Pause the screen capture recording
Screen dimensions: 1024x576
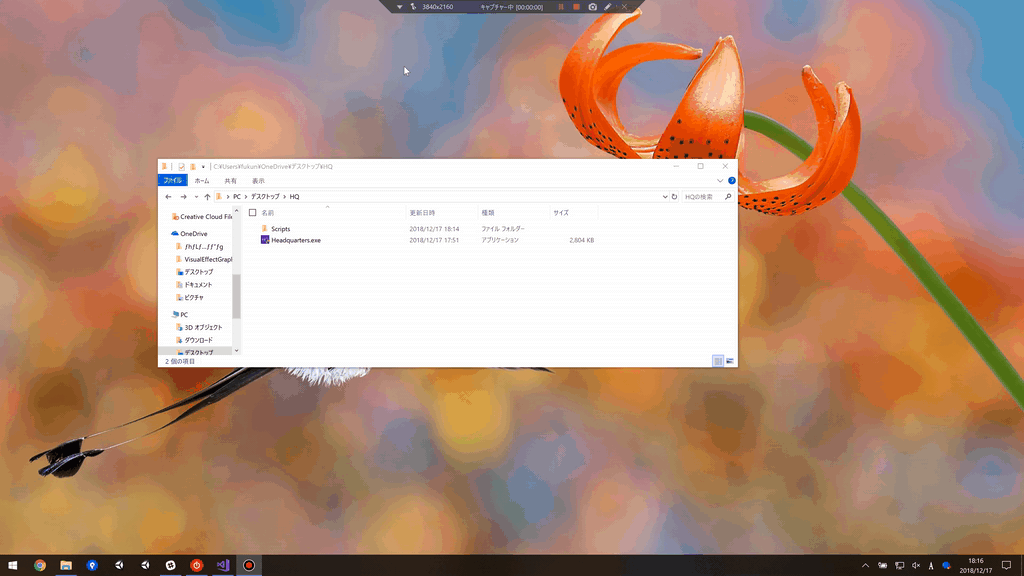[x=561, y=7]
